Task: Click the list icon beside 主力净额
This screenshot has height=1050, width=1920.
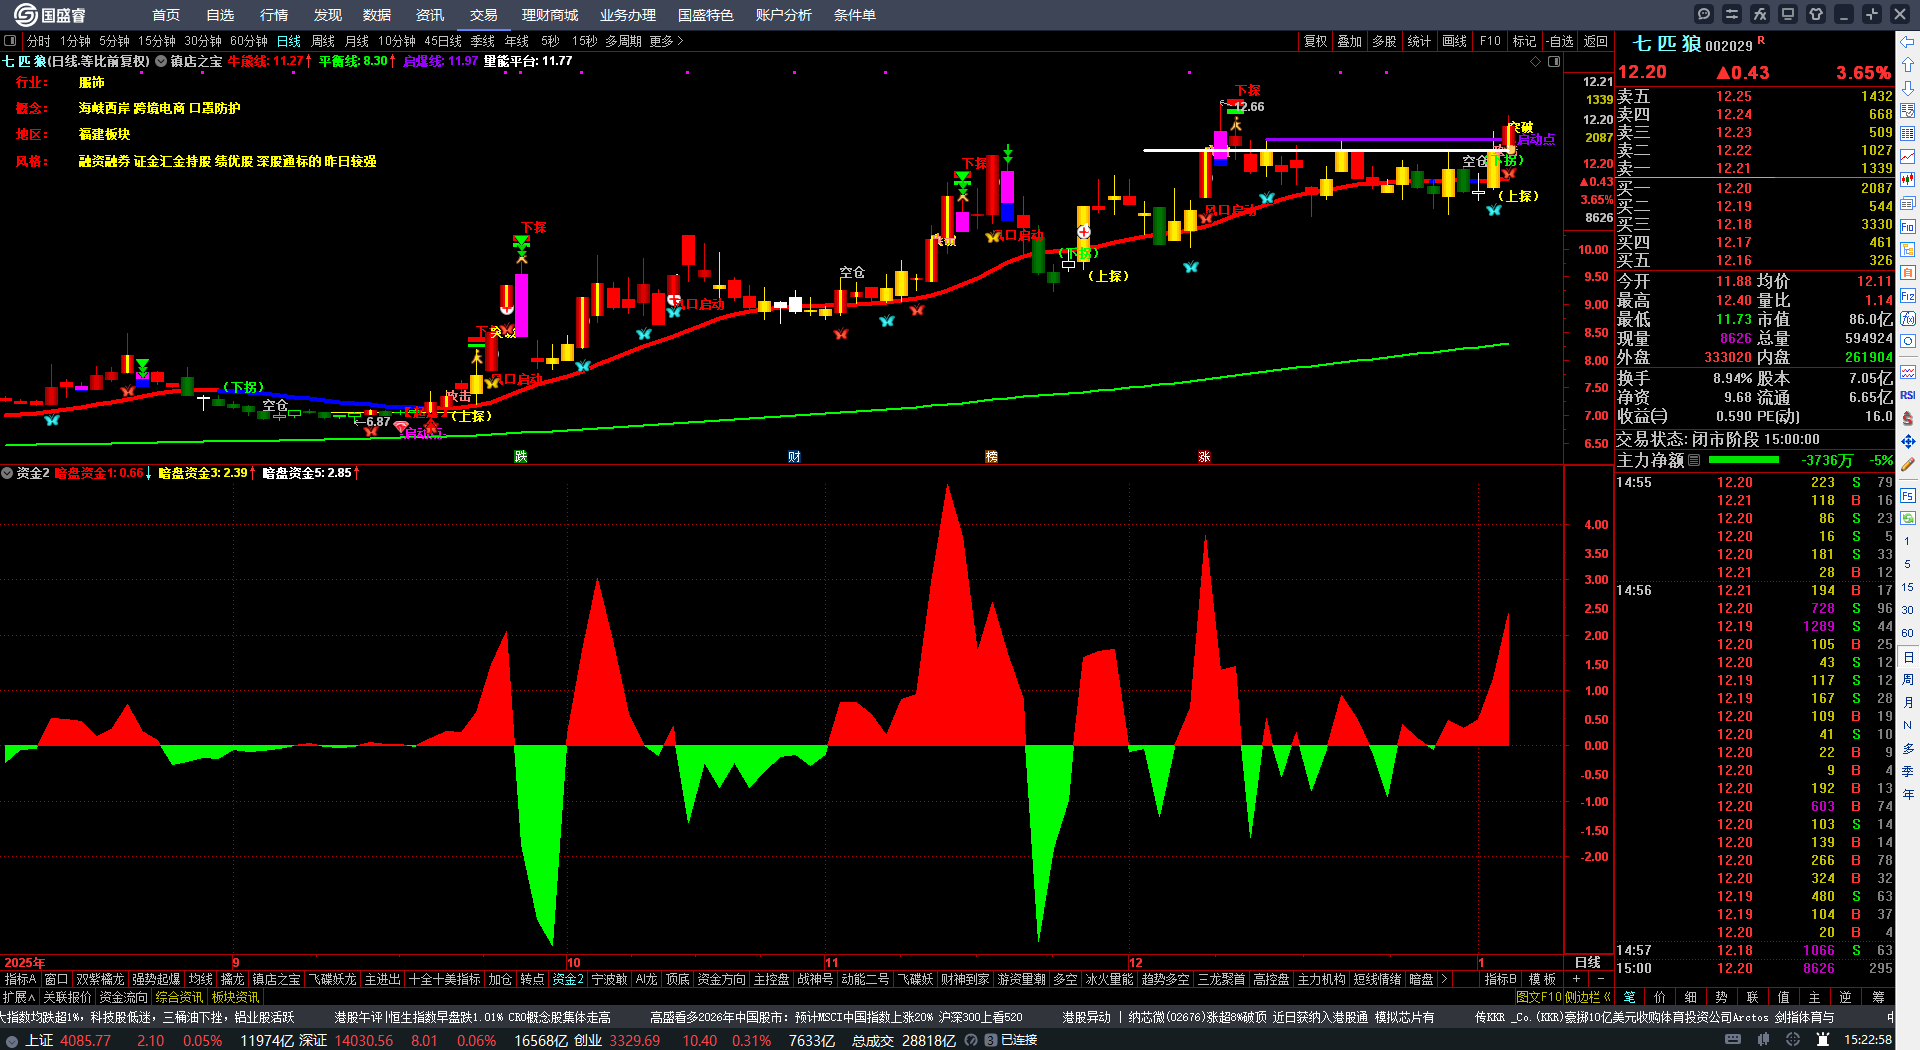Action: (x=1694, y=460)
